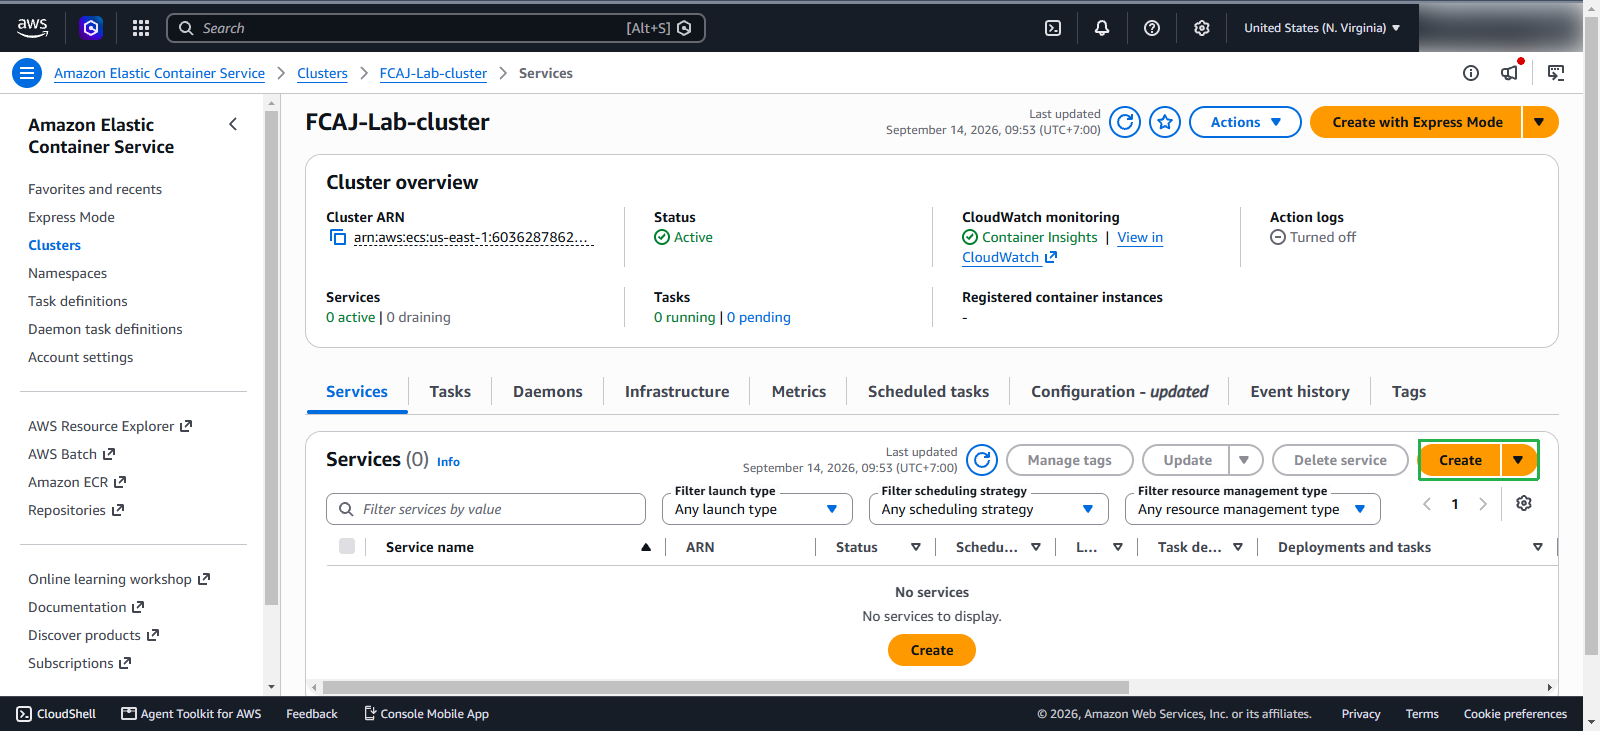The height and width of the screenshot is (731, 1600).
Task: Select all services header checkbox
Action: (x=347, y=546)
